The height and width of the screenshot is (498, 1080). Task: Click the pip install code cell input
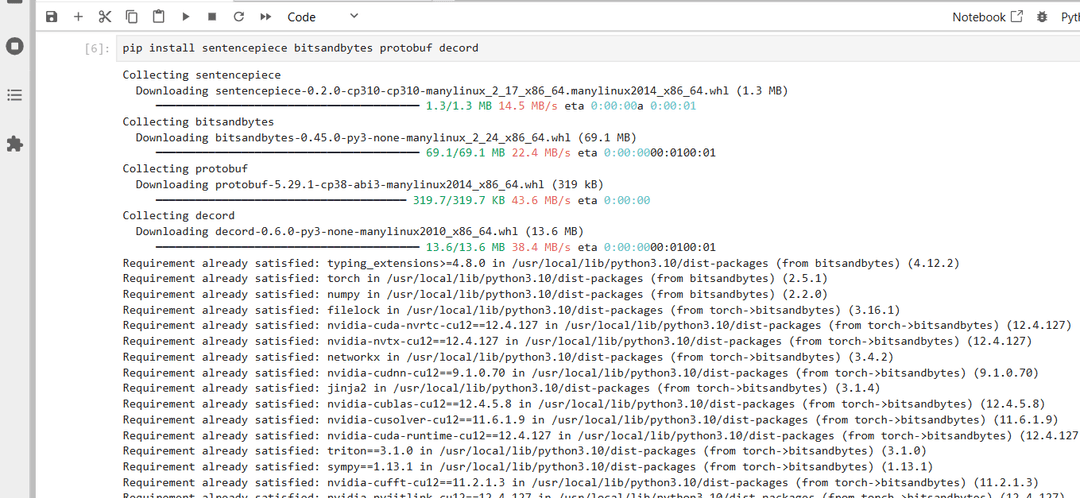pyautogui.click(x=598, y=48)
